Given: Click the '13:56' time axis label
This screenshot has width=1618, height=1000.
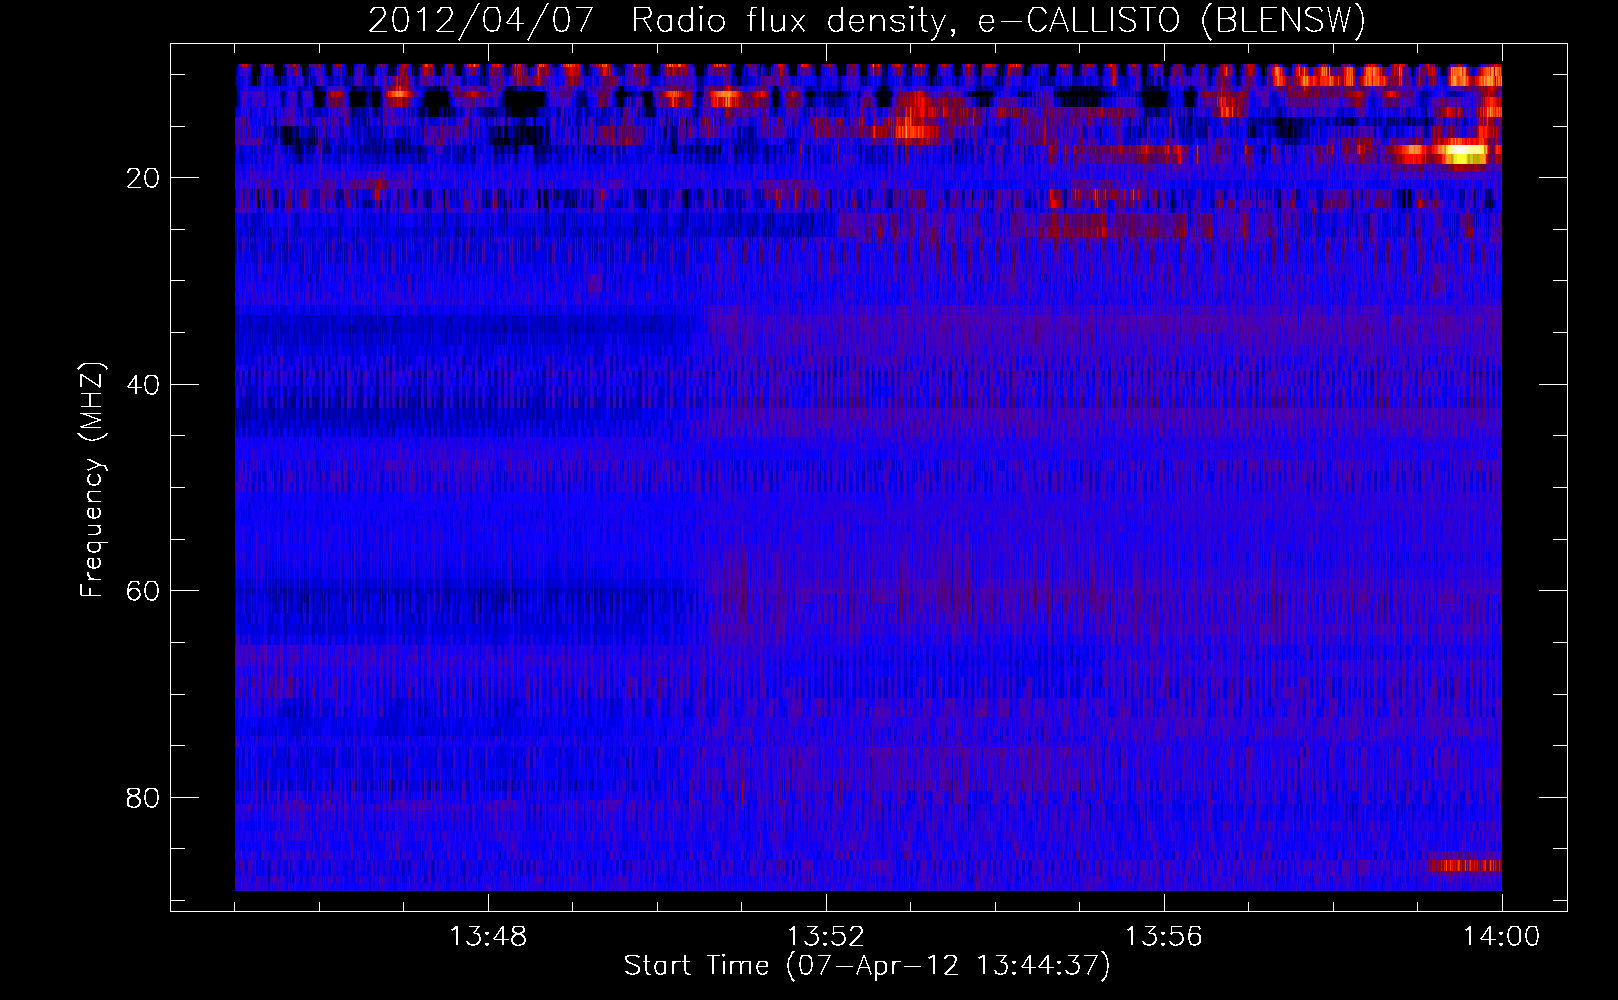Looking at the screenshot, I should pyautogui.click(x=1164, y=937).
